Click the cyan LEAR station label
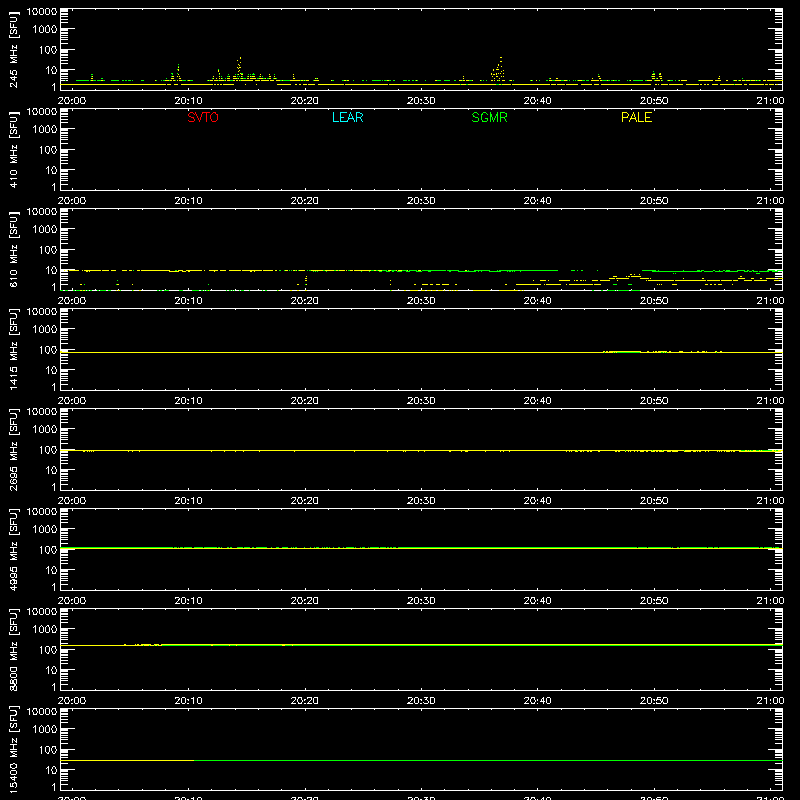800x800 pixels. pos(347,117)
